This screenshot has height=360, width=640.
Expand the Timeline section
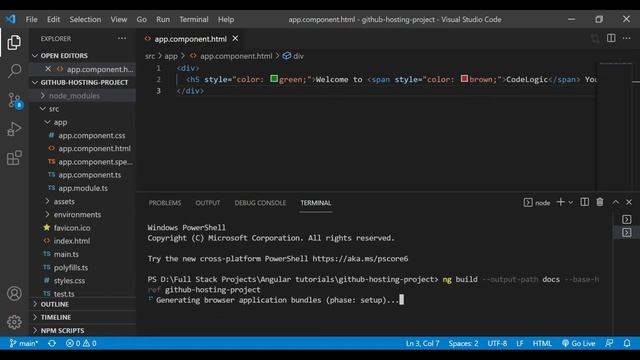pyautogui.click(x=52, y=317)
